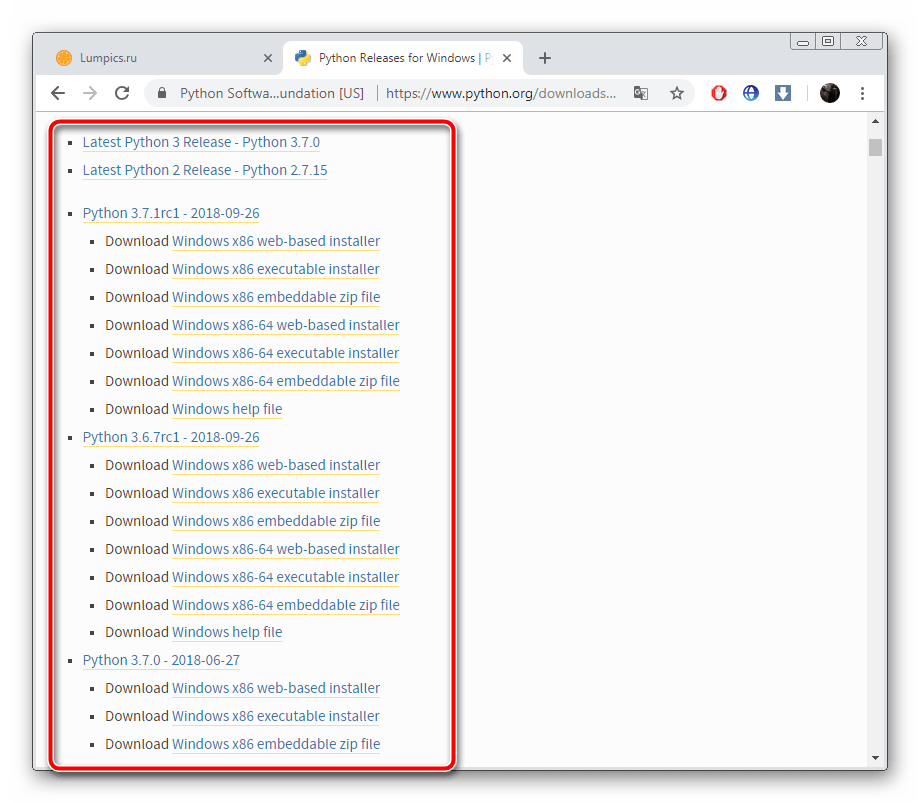Image resolution: width=920 pixels, height=803 pixels.
Task: Open the Python 3.7.1rc1 - 2018-09-26 release link
Action: point(171,214)
